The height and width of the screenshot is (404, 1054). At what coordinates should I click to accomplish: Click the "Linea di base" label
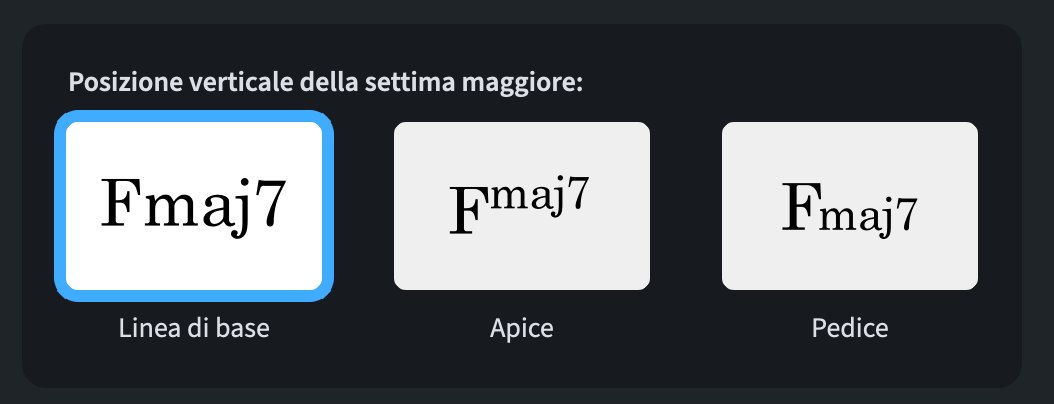tap(194, 328)
